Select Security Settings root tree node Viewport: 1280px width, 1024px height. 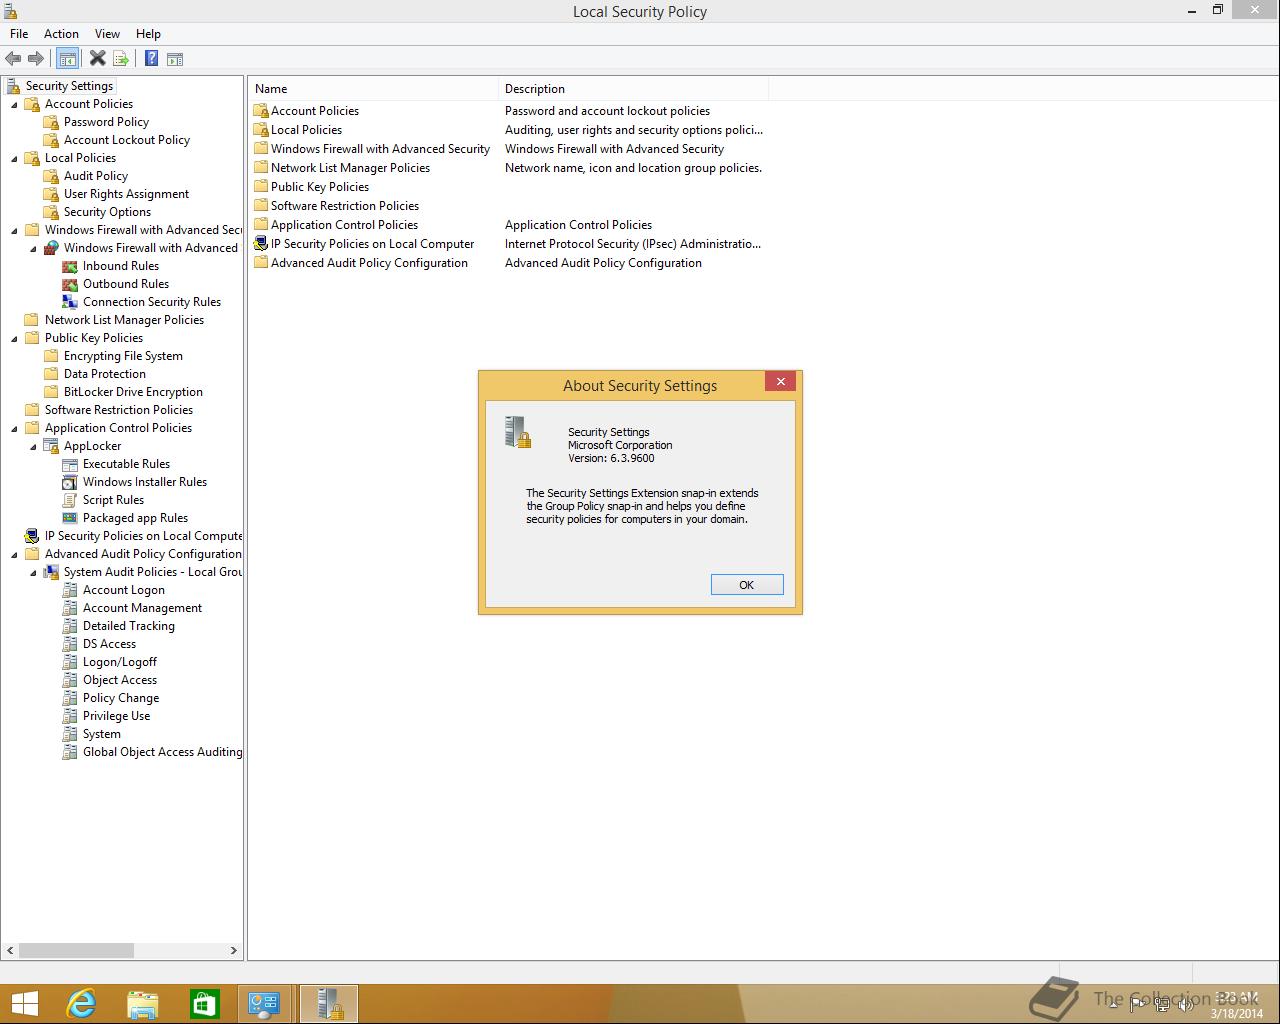pyautogui.click(x=69, y=86)
